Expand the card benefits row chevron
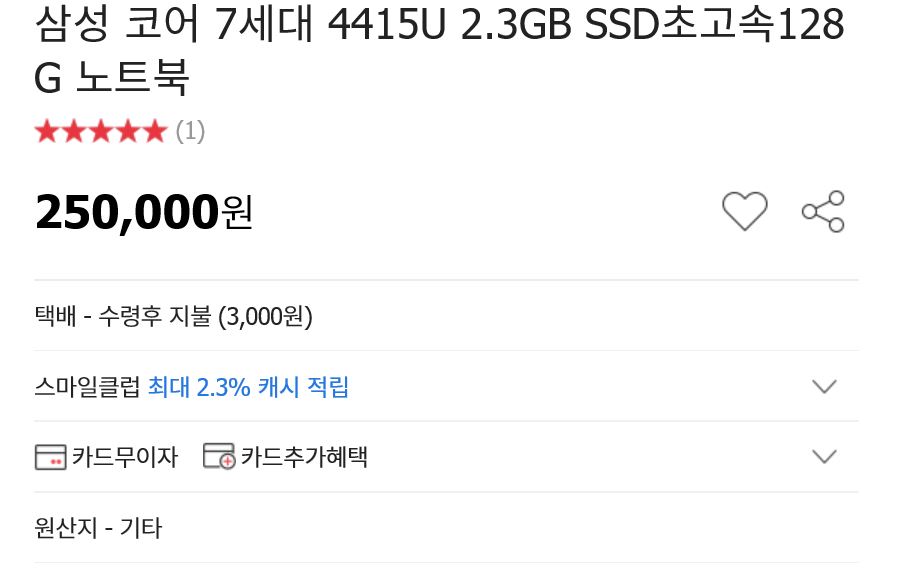 pos(824,457)
